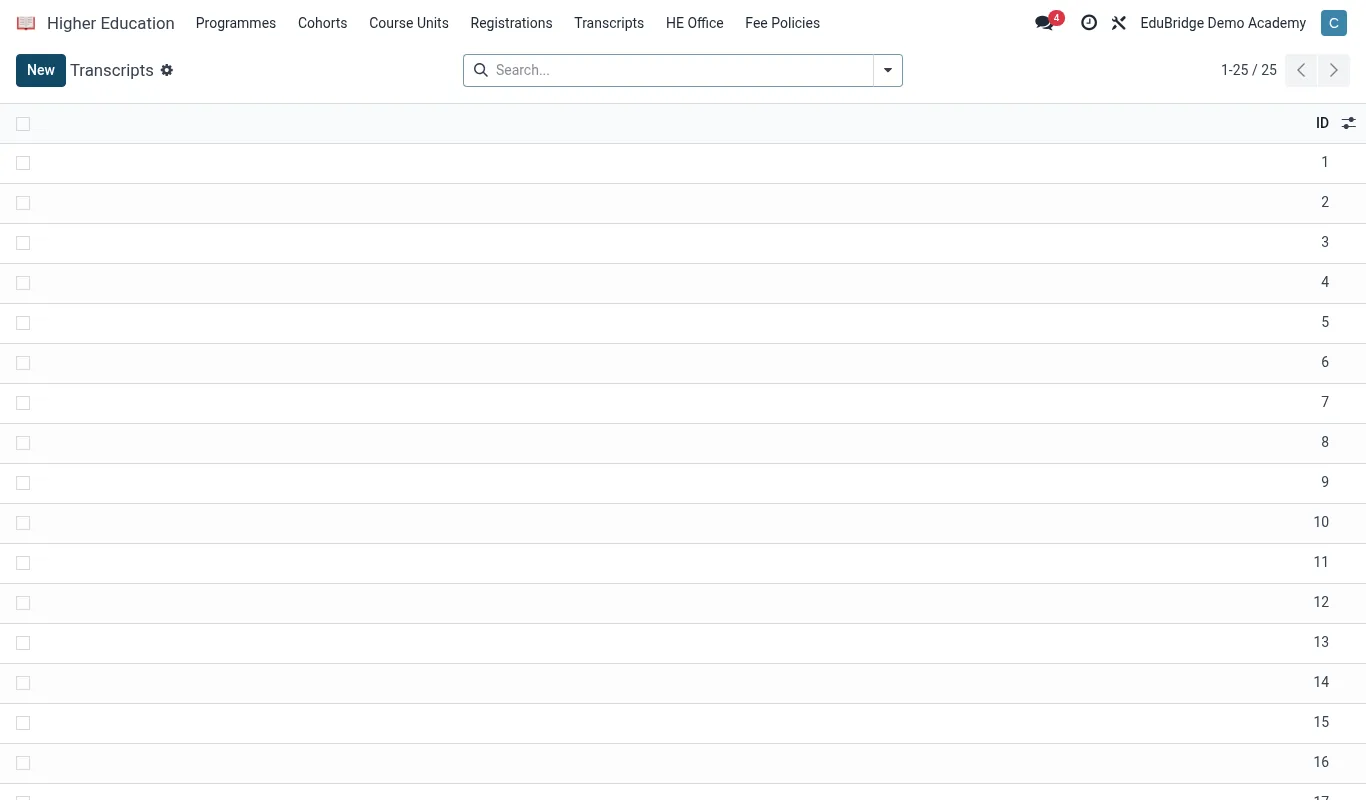Open the developer tools wrench icon
This screenshot has height=800, width=1366.
click(x=1119, y=23)
